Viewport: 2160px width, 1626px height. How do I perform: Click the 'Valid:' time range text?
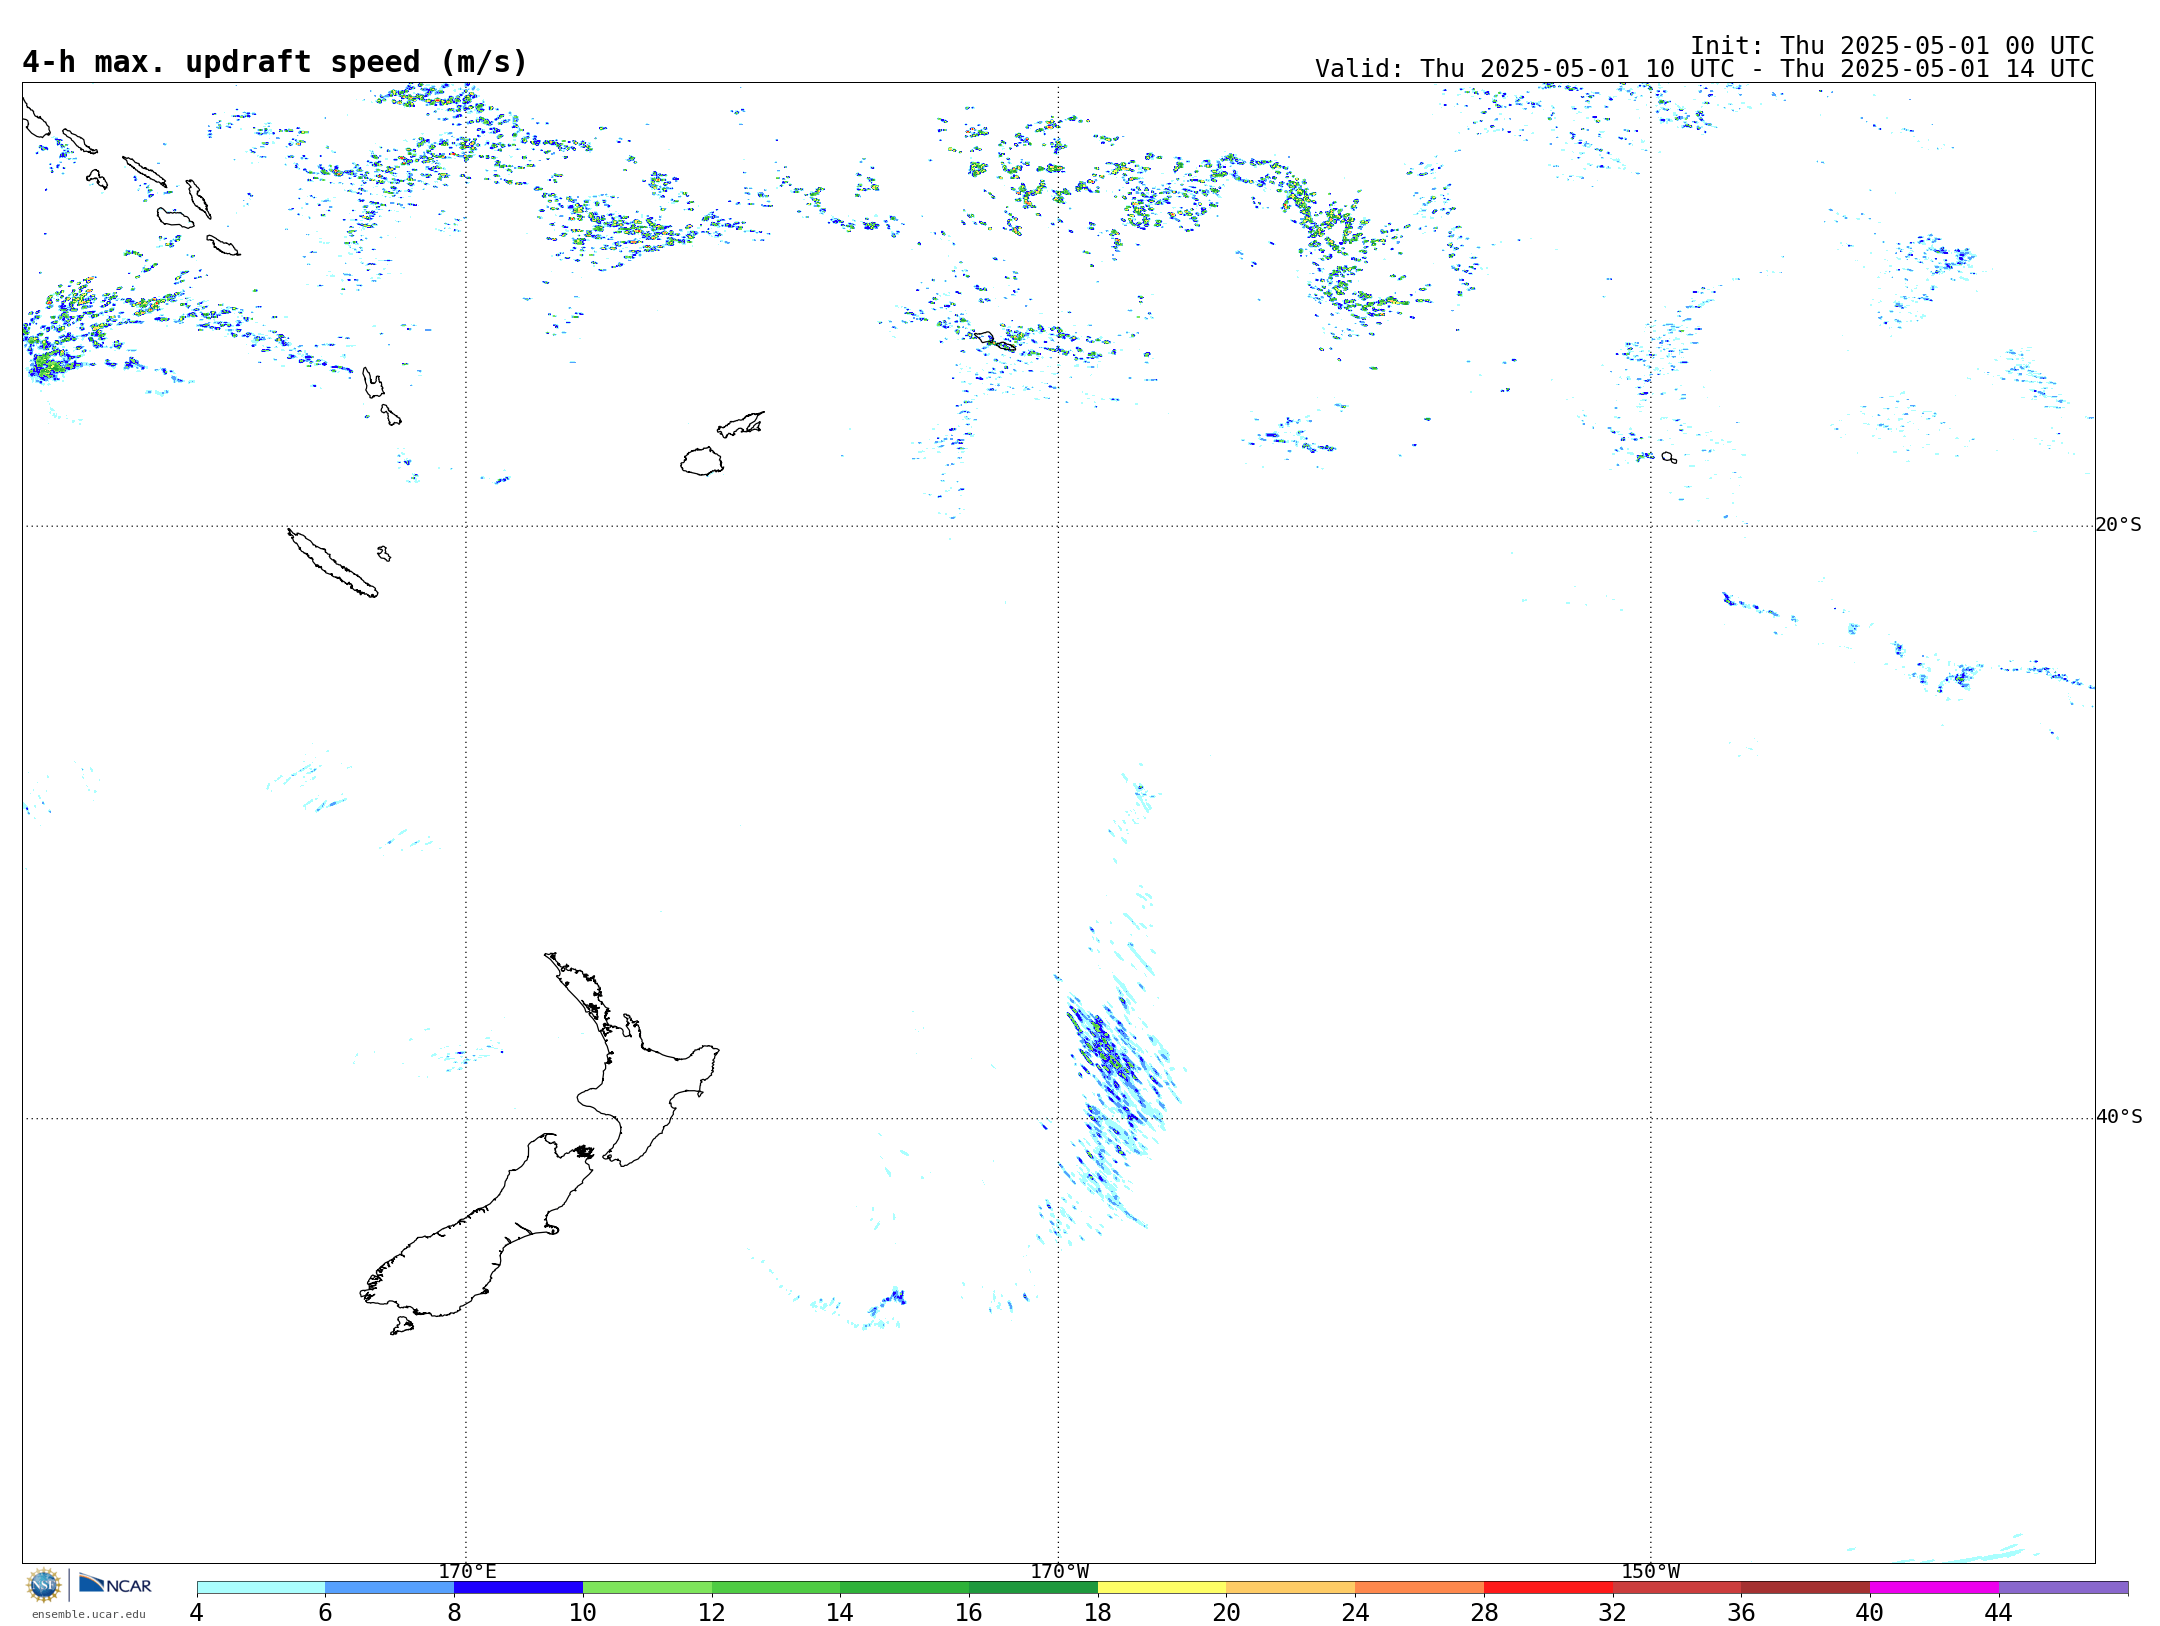1704,69
